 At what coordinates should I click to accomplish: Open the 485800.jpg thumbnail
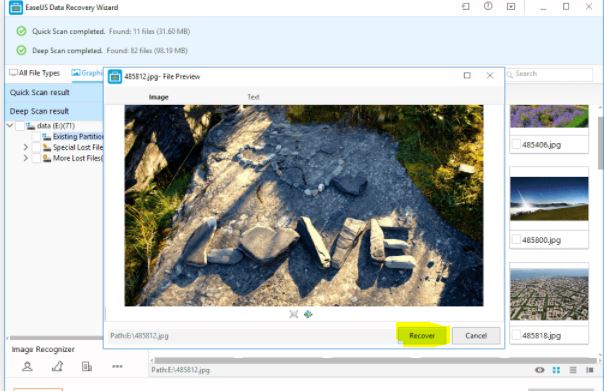(x=549, y=199)
